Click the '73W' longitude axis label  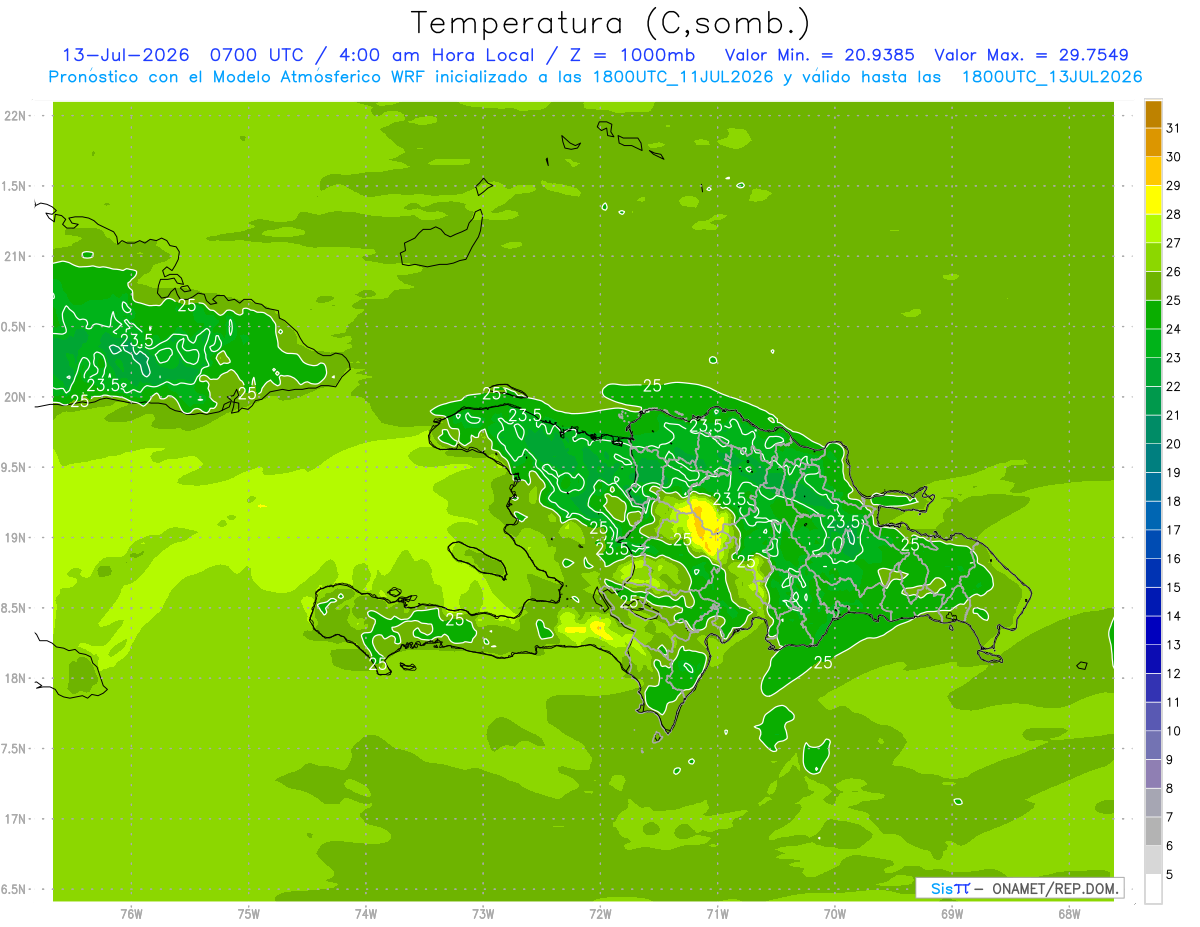(x=483, y=914)
